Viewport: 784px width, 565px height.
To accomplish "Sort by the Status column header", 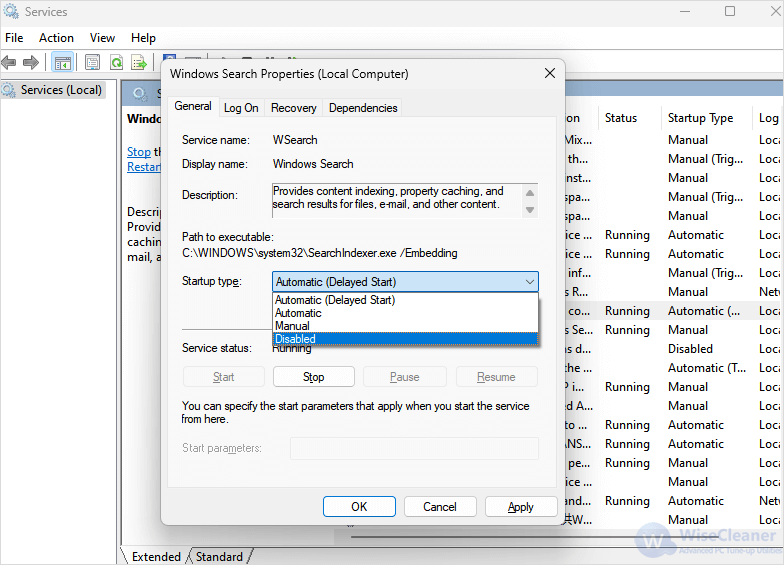I will pos(630,118).
